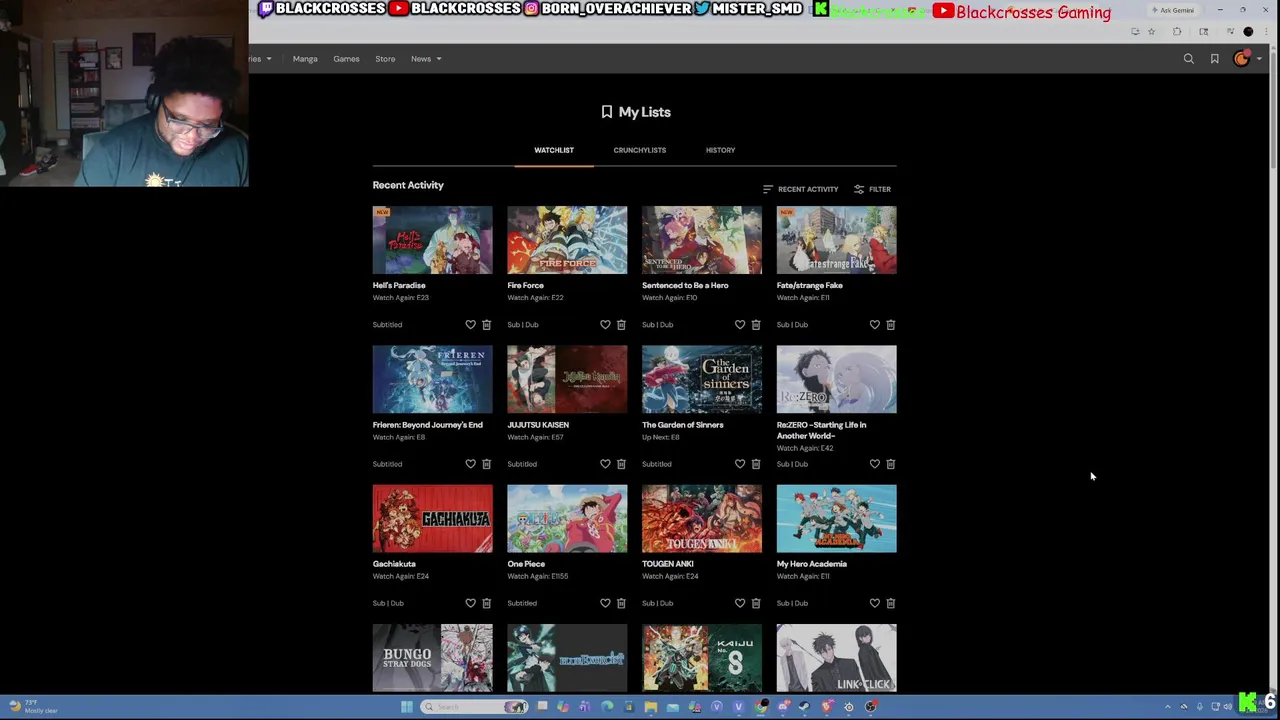Click the Sentenced to Be a Hero thumbnail
Image resolution: width=1280 pixels, height=720 pixels.
(702, 240)
